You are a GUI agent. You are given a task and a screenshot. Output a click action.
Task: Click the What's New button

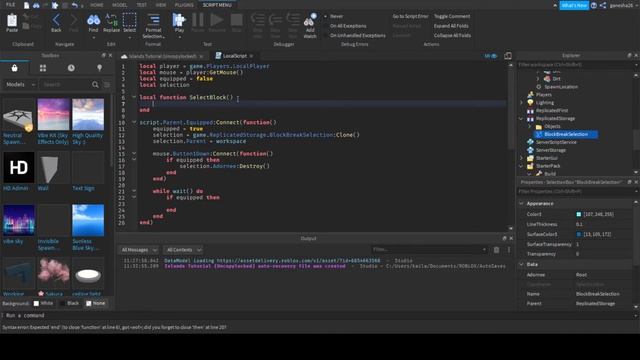tap(573, 5)
